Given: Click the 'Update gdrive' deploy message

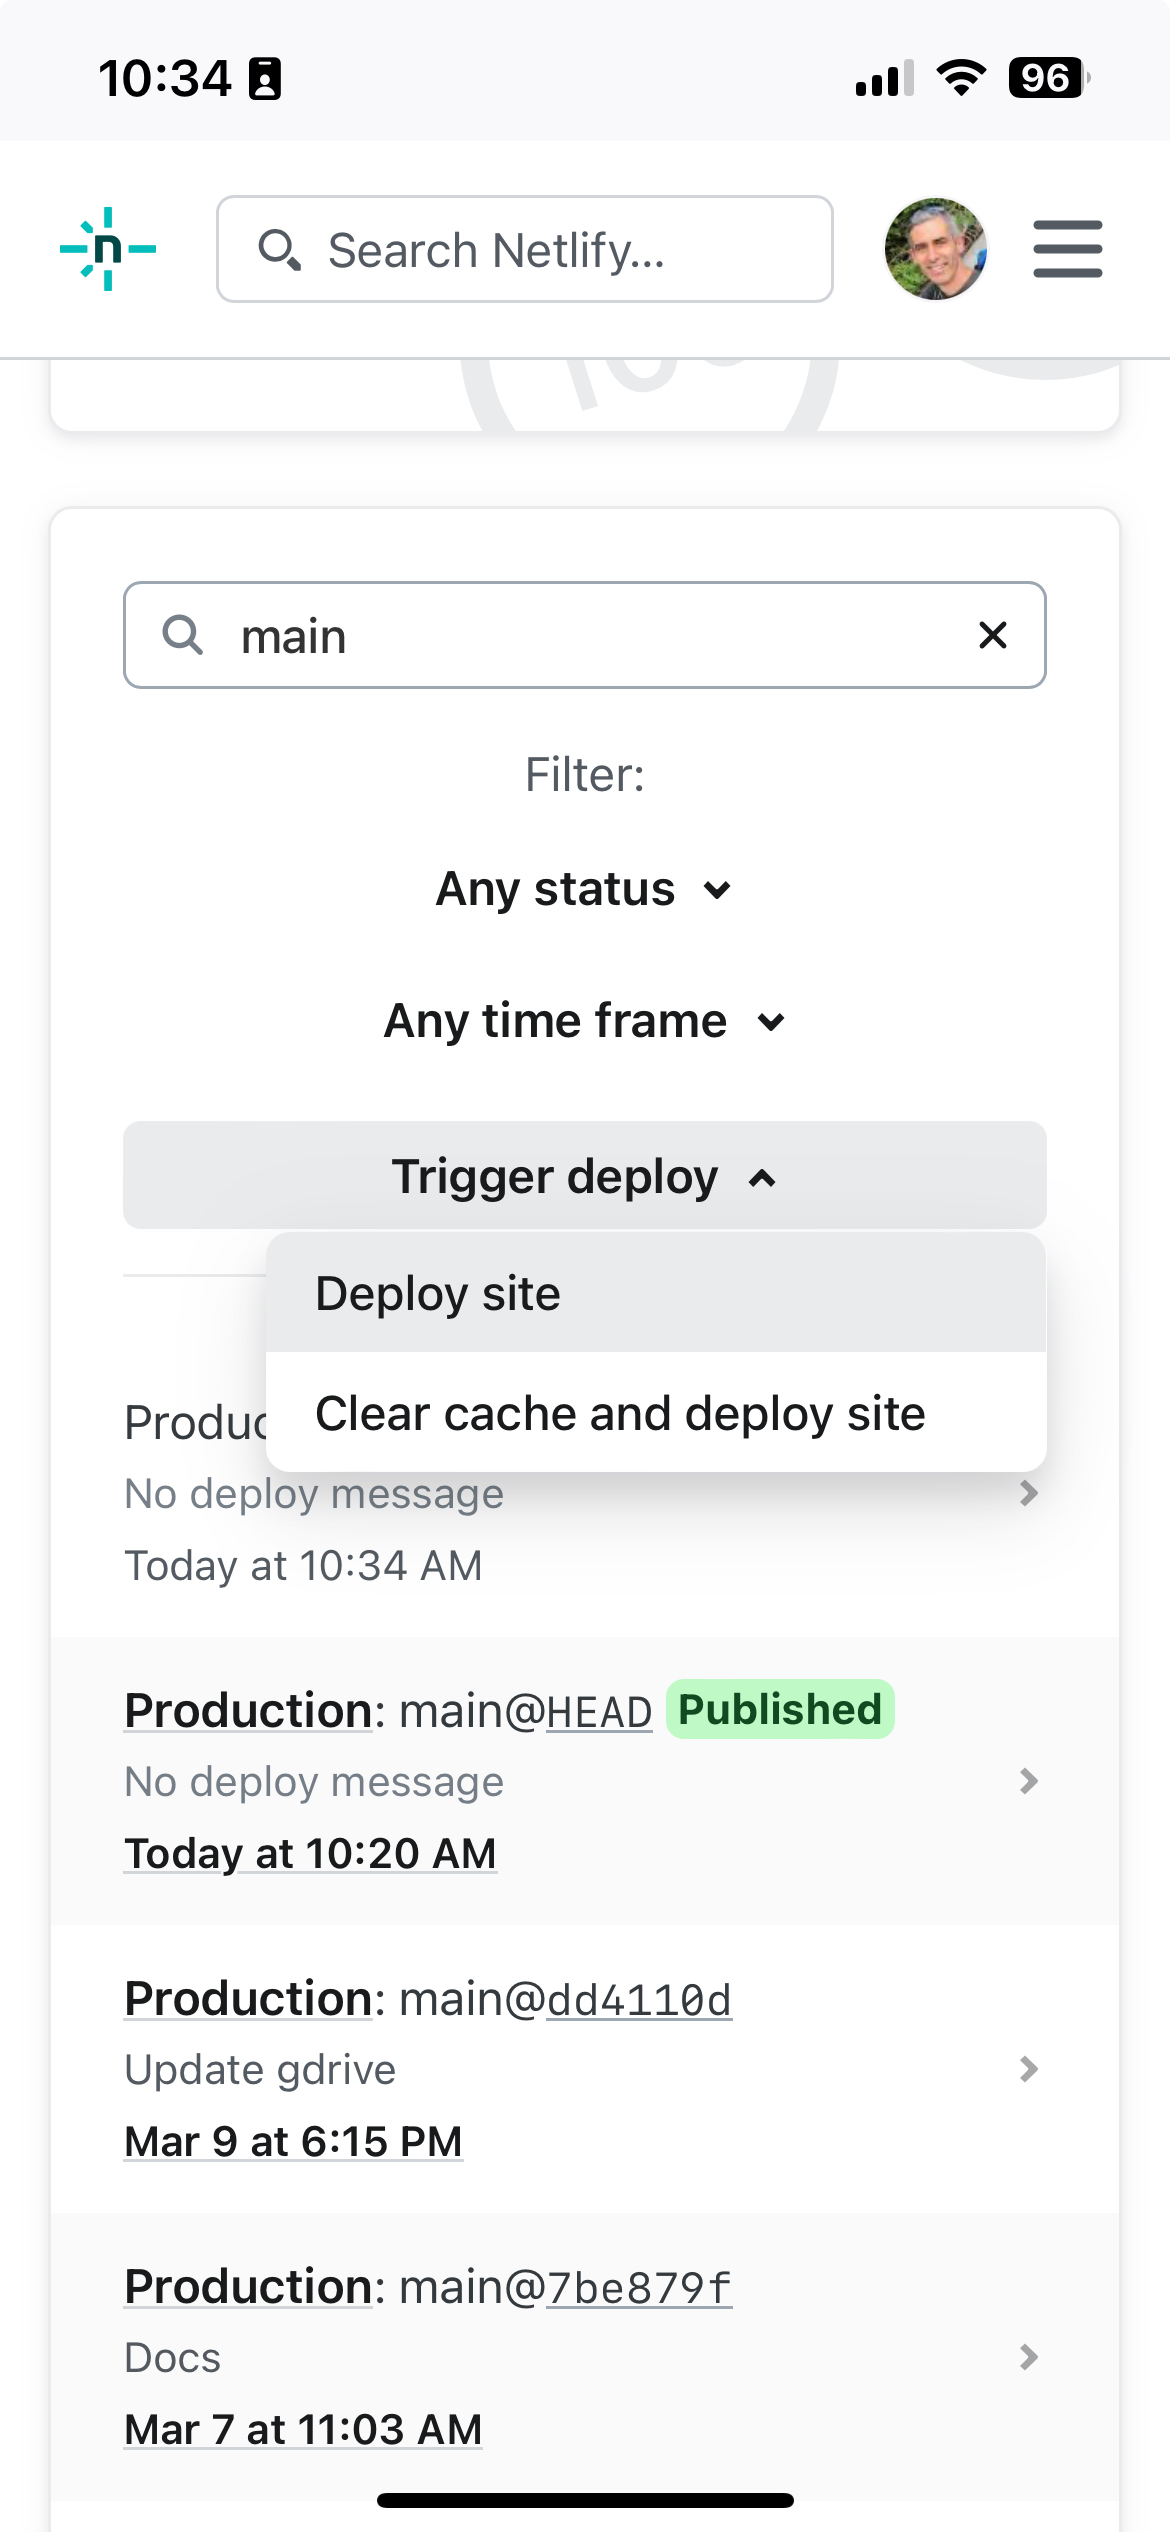Looking at the screenshot, I should [260, 2069].
